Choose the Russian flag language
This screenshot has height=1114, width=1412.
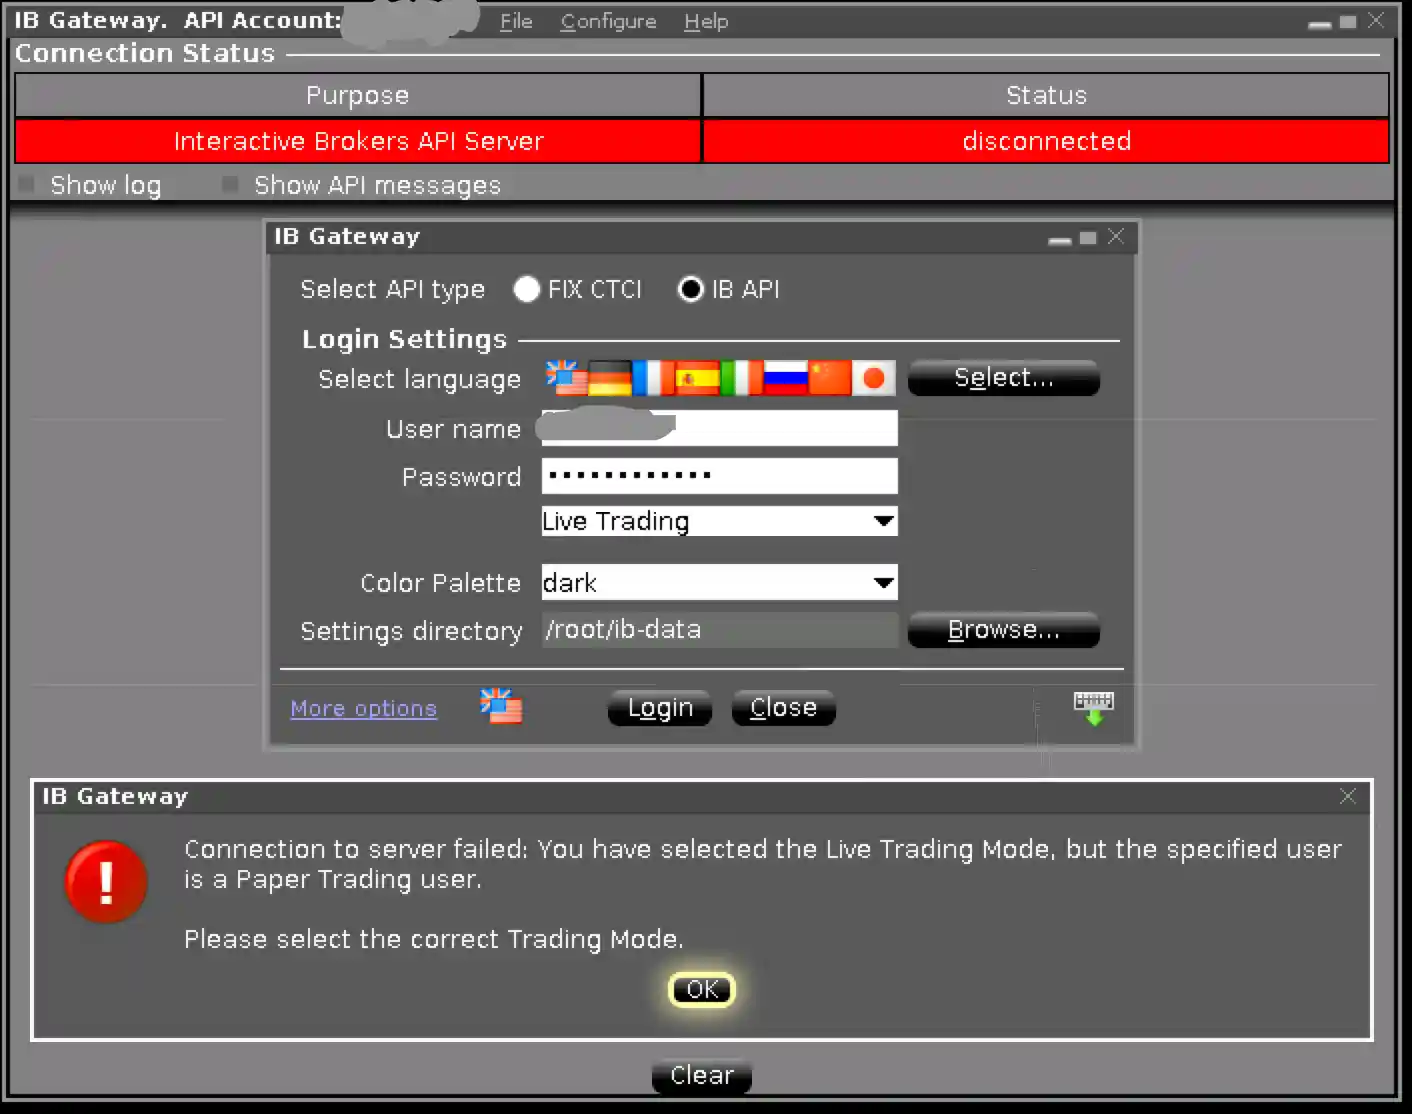pyautogui.click(x=785, y=378)
